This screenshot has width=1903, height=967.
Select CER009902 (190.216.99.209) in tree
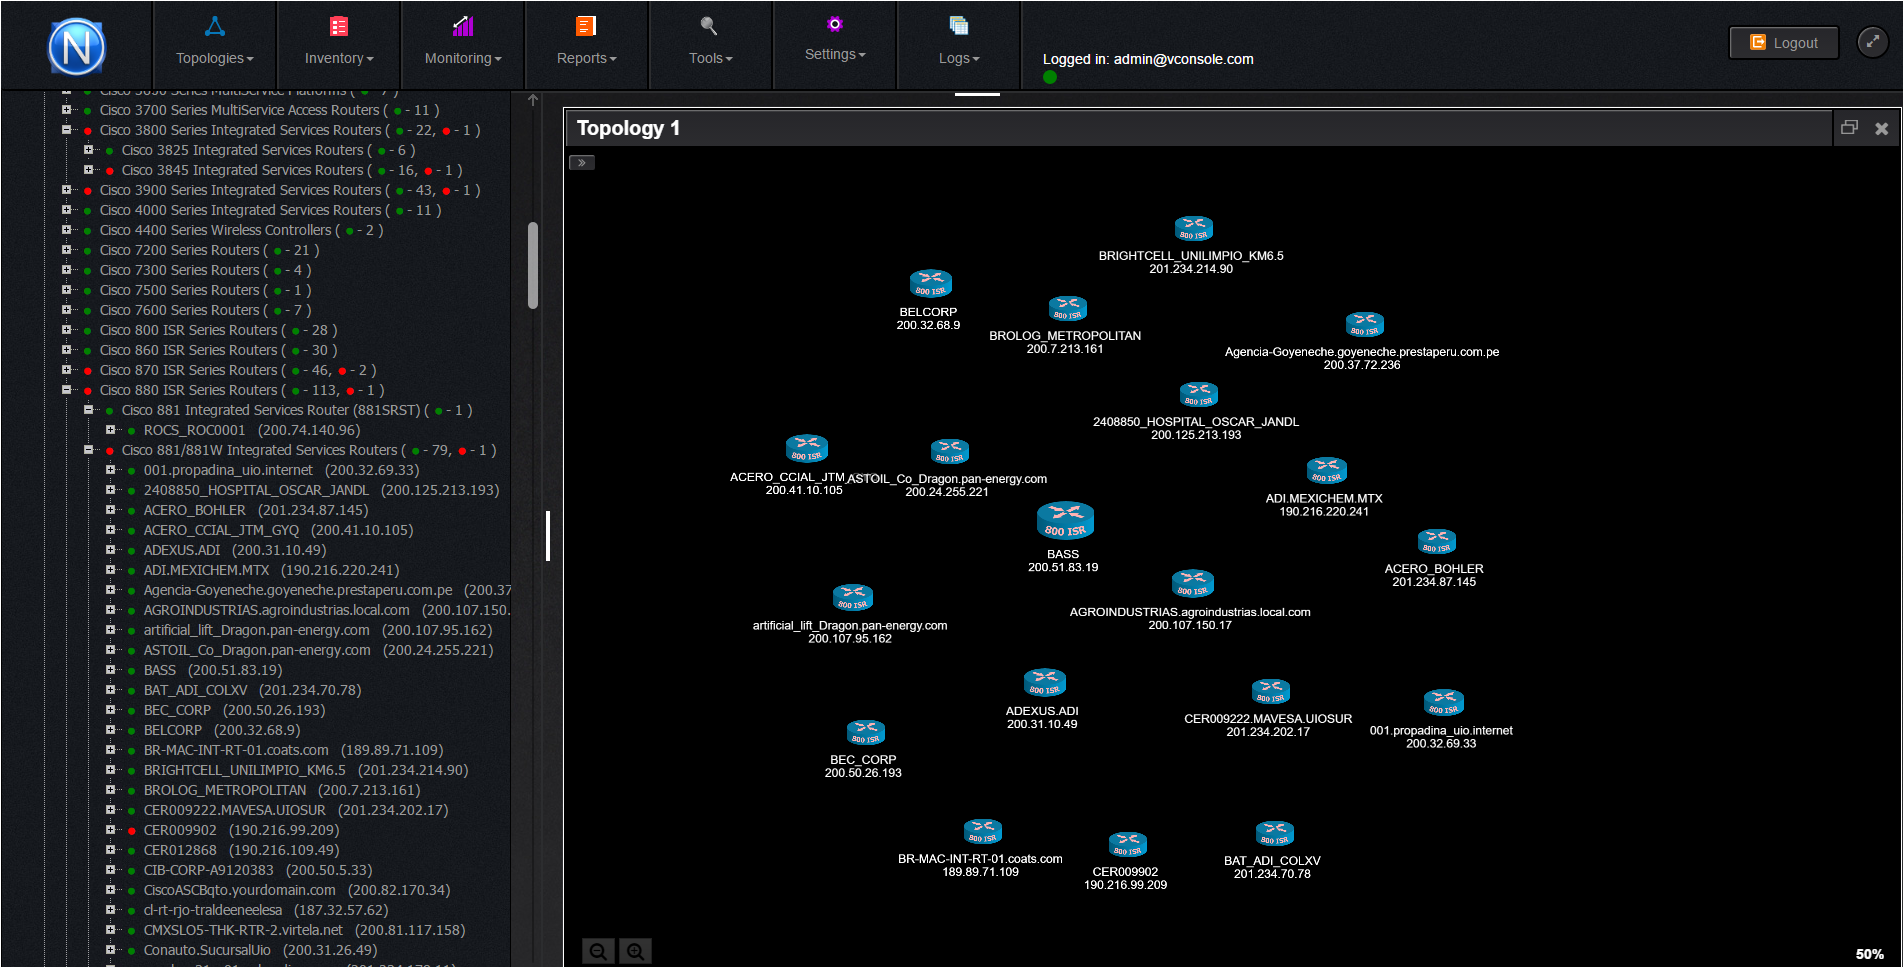pyautogui.click(x=241, y=830)
